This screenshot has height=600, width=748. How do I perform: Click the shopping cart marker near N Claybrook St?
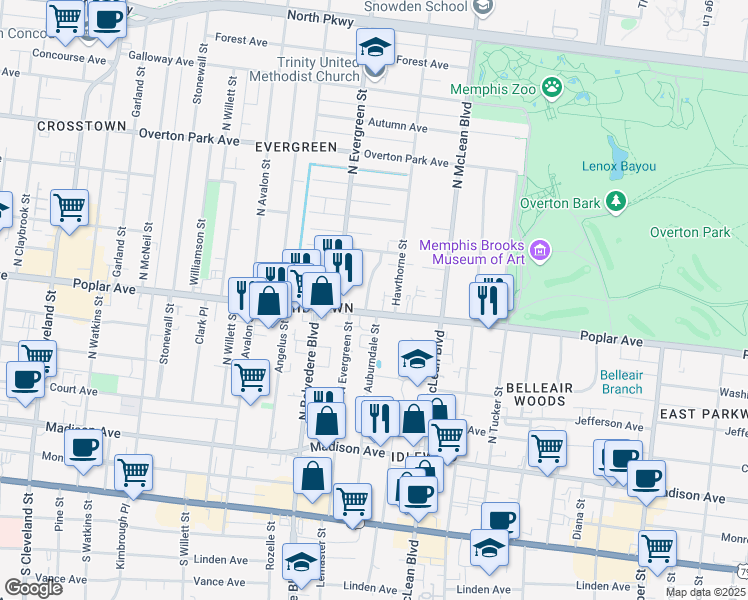point(70,208)
